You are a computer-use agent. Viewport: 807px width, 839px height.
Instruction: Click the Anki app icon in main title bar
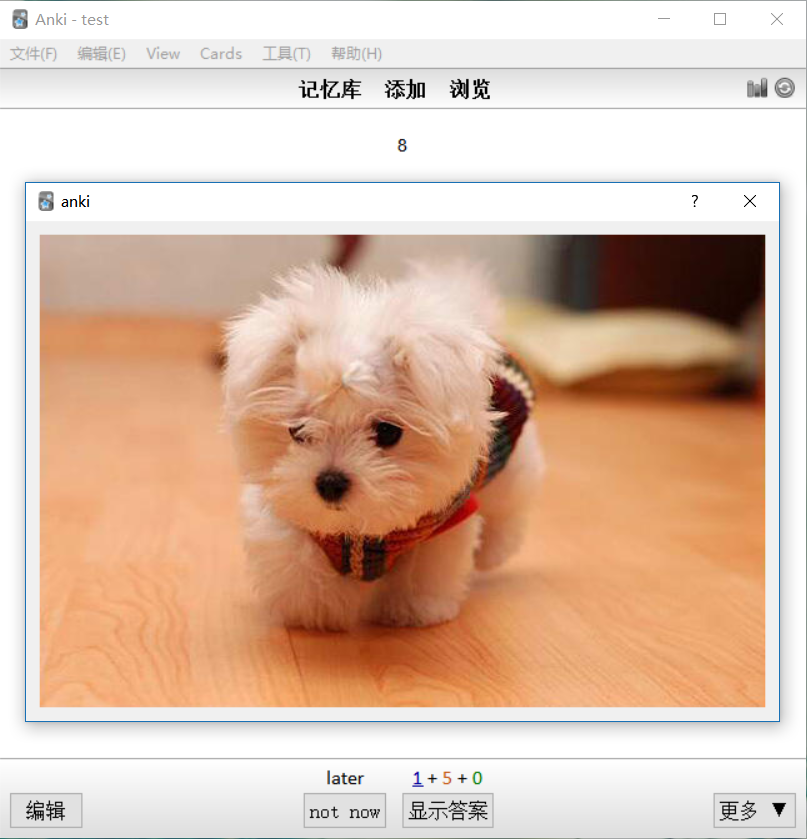[x=20, y=19]
